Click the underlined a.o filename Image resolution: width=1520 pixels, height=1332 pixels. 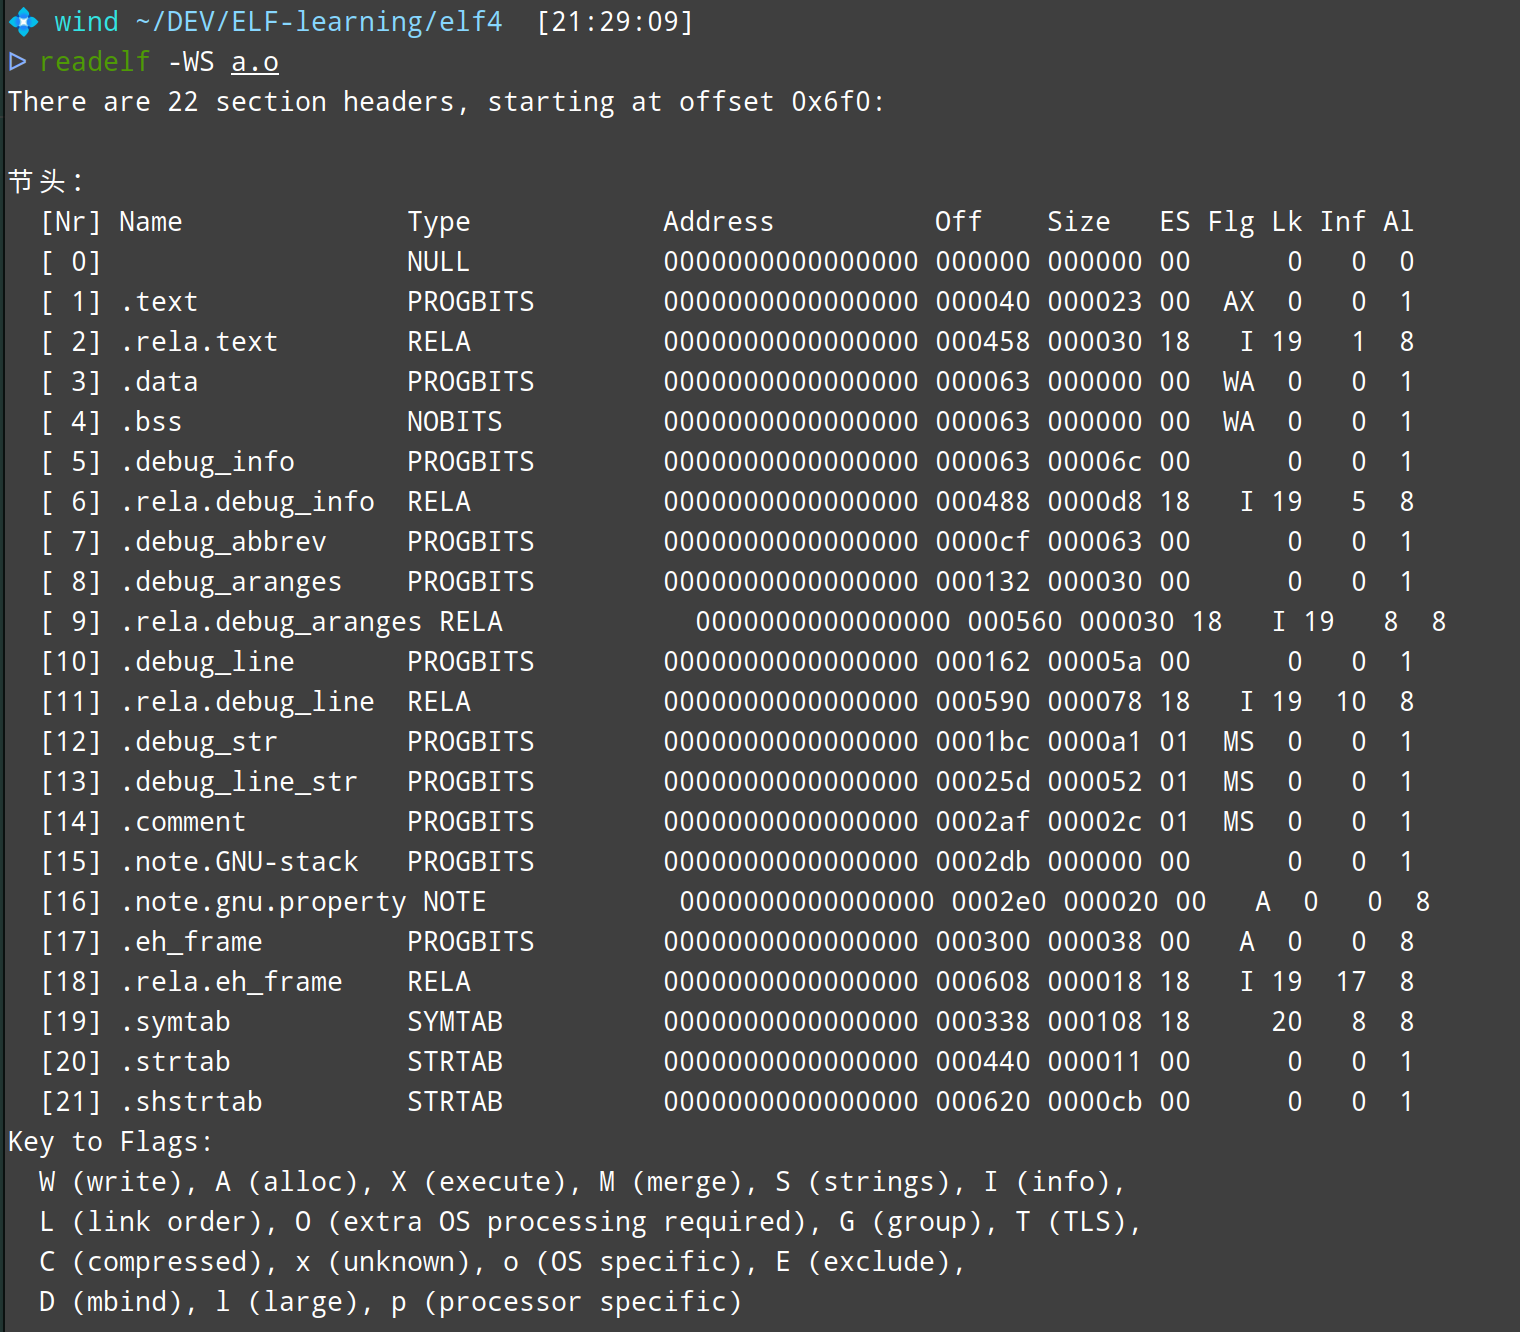tap(255, 62)
